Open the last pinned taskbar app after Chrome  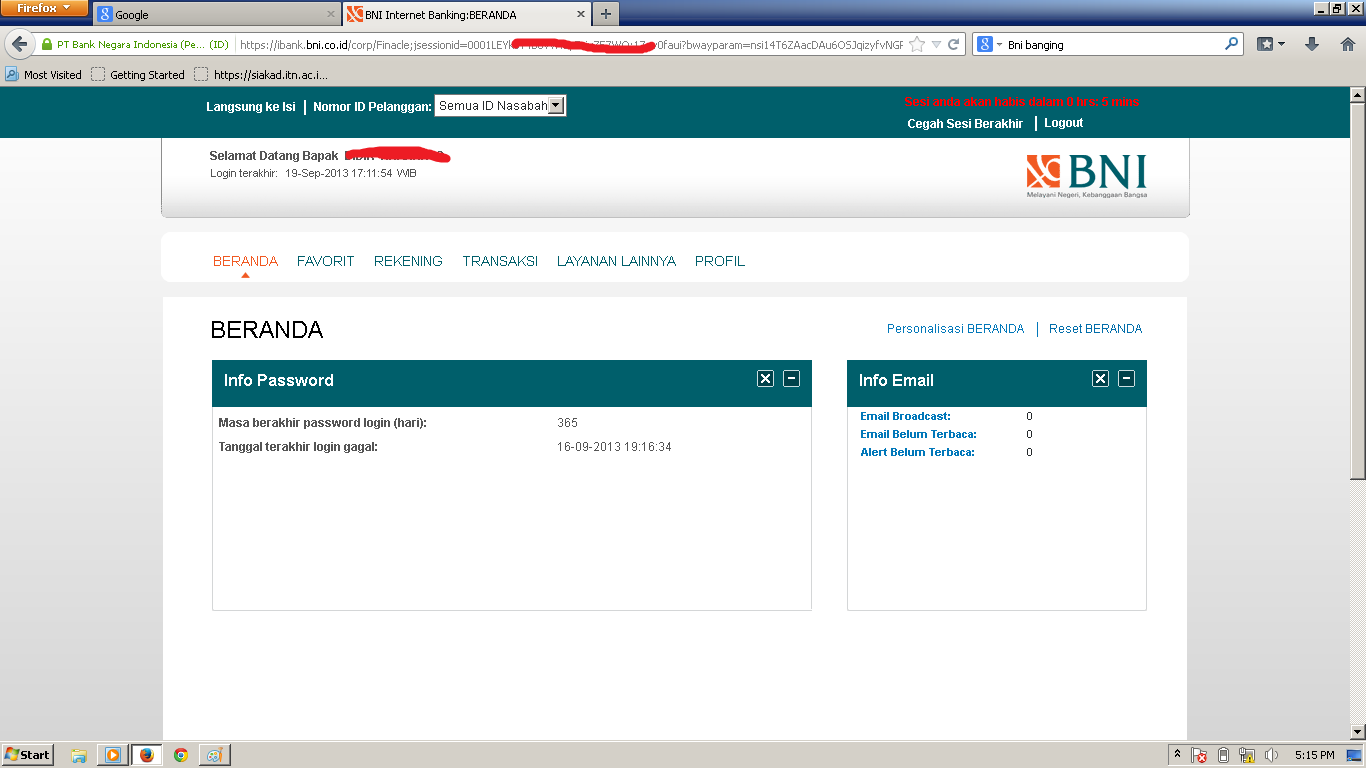(213, 755)
